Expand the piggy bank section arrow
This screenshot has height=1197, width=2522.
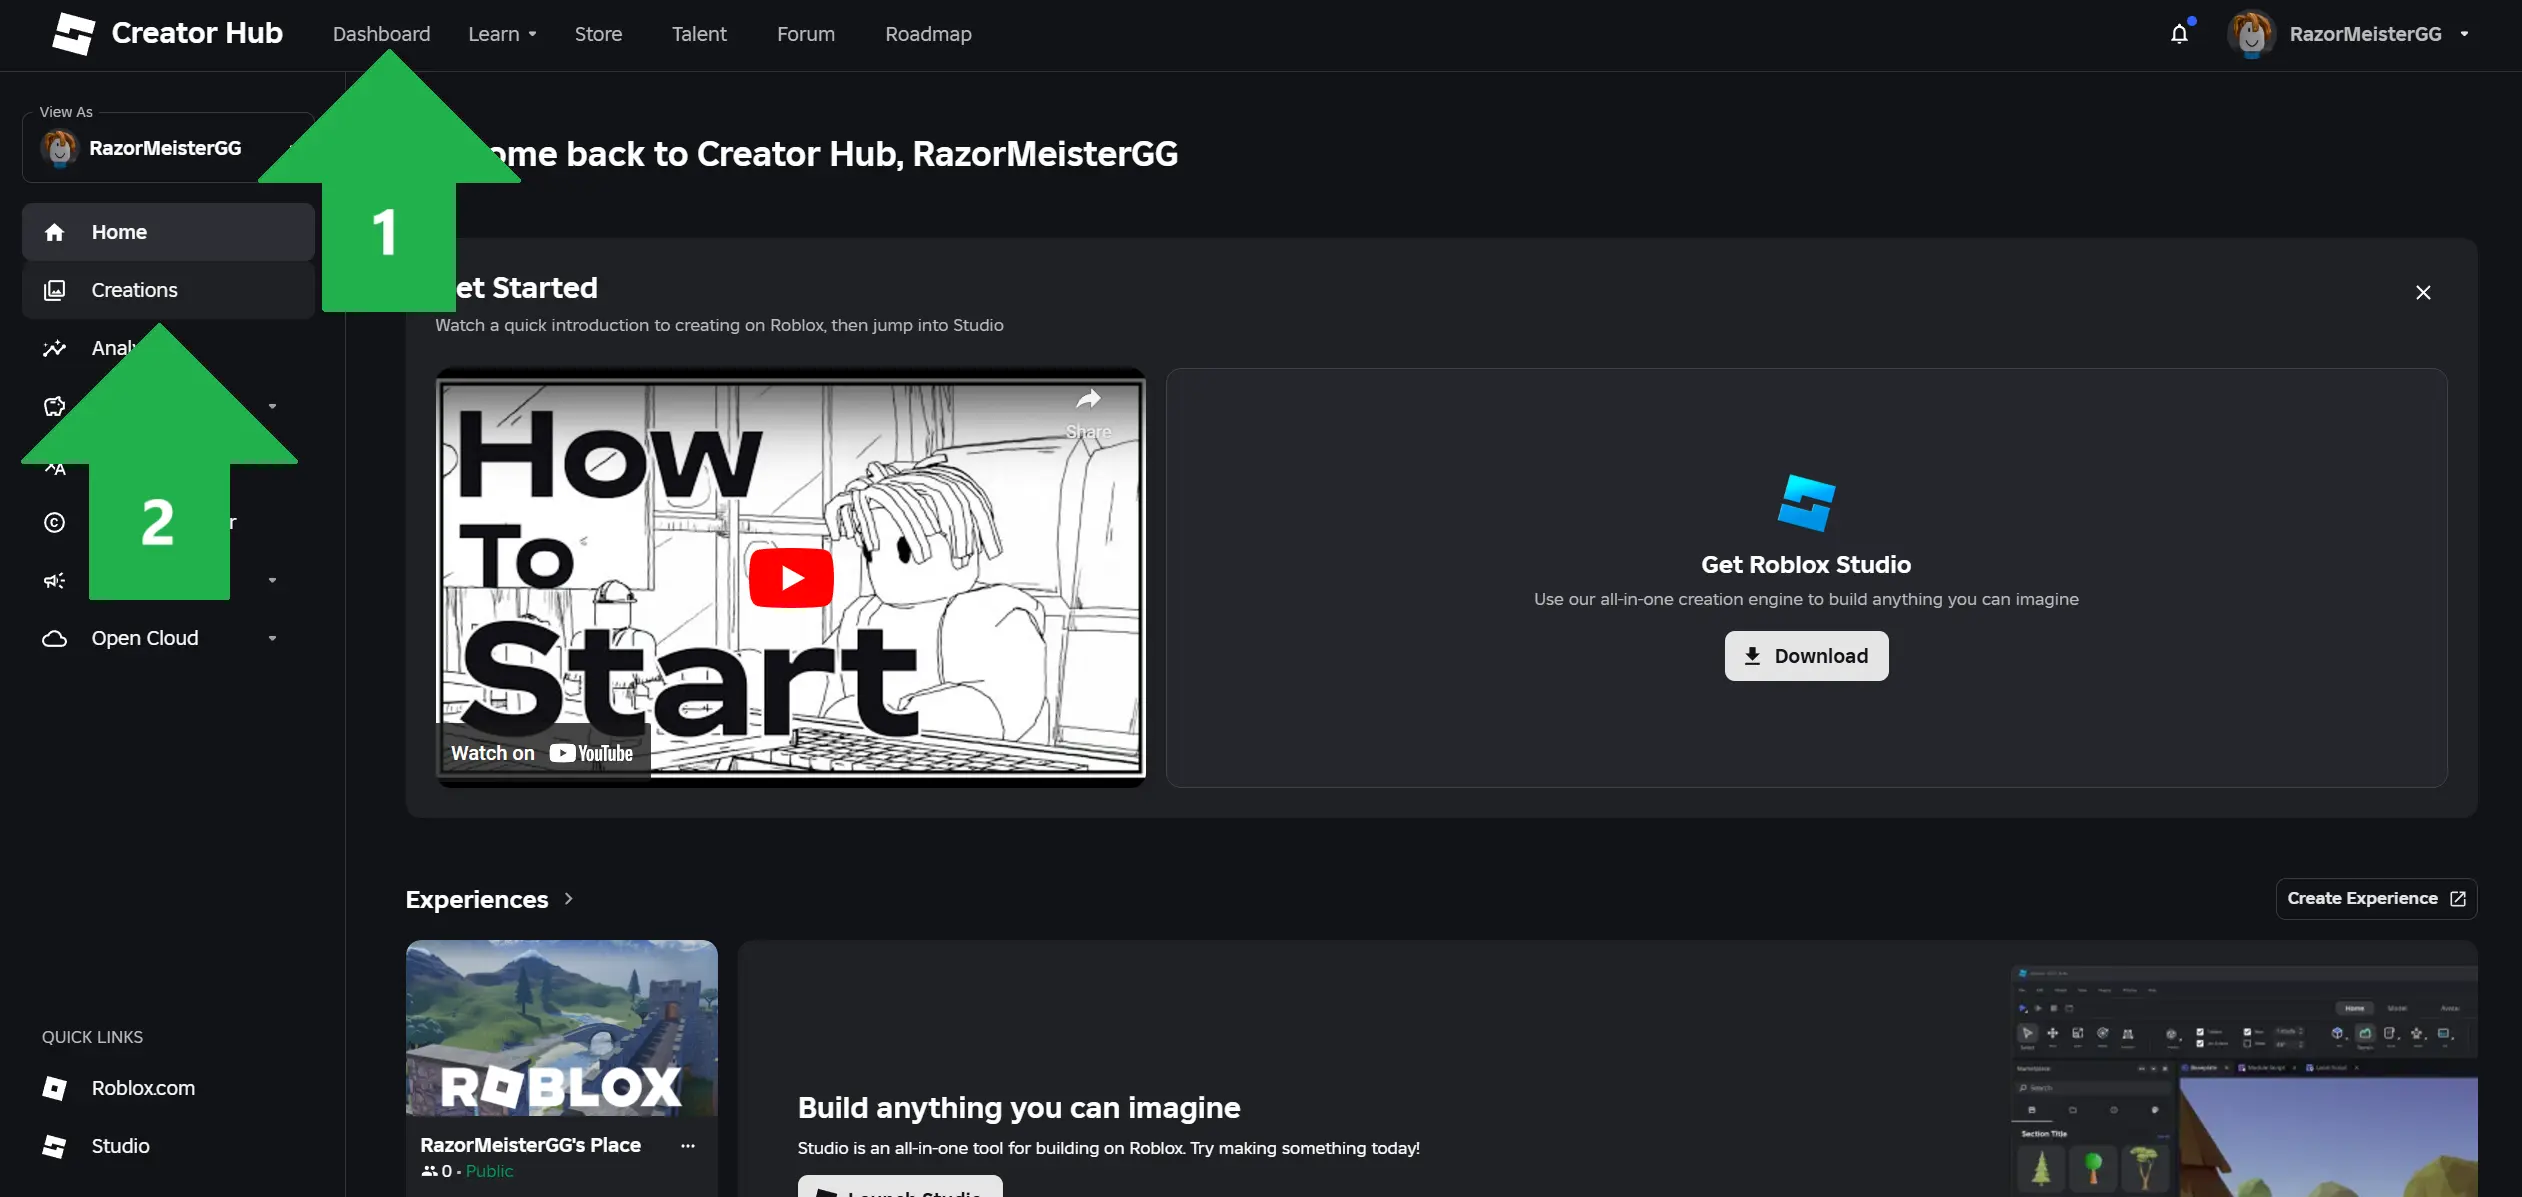click(272, 406)
